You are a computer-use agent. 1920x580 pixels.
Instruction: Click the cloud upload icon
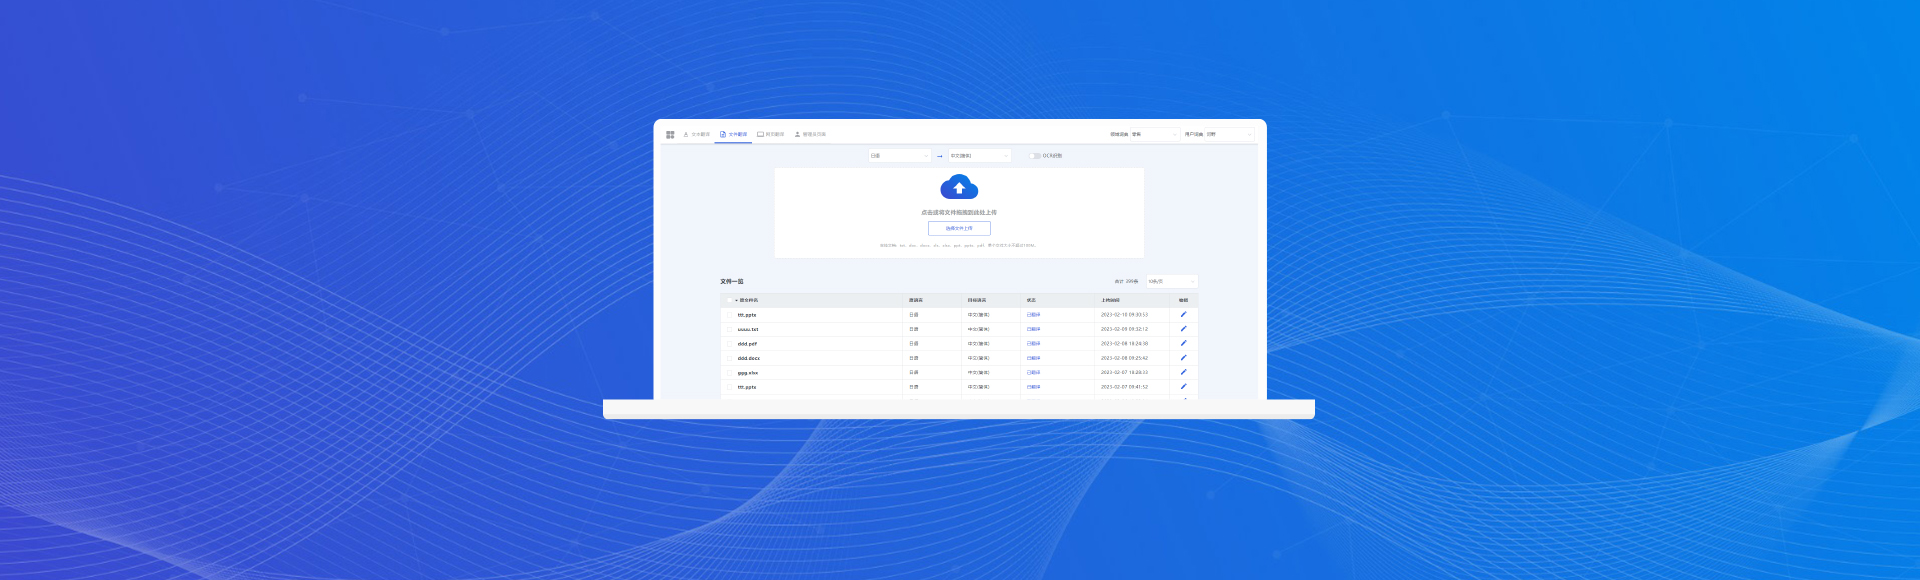pyautogui.click(x=959, y=187)
